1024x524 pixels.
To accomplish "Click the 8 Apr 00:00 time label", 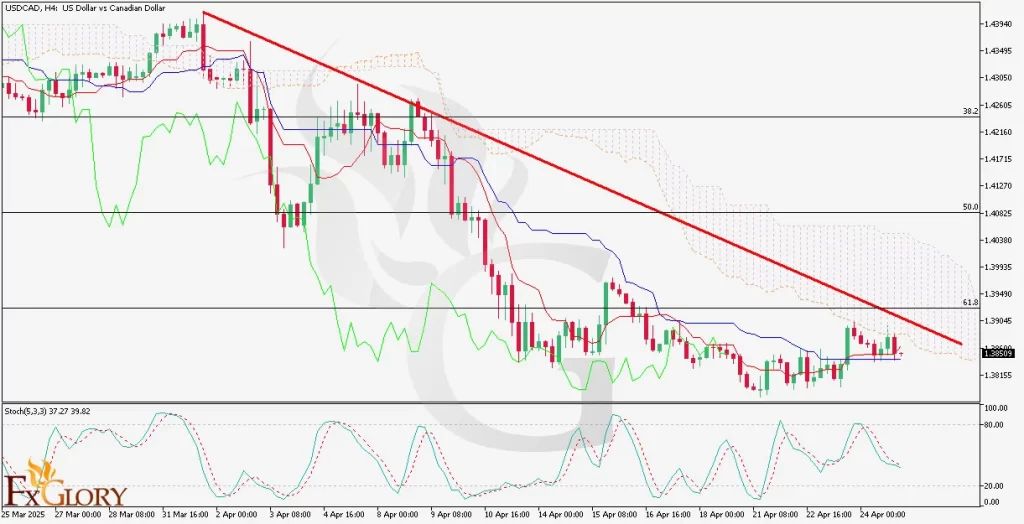I will 399,514.
